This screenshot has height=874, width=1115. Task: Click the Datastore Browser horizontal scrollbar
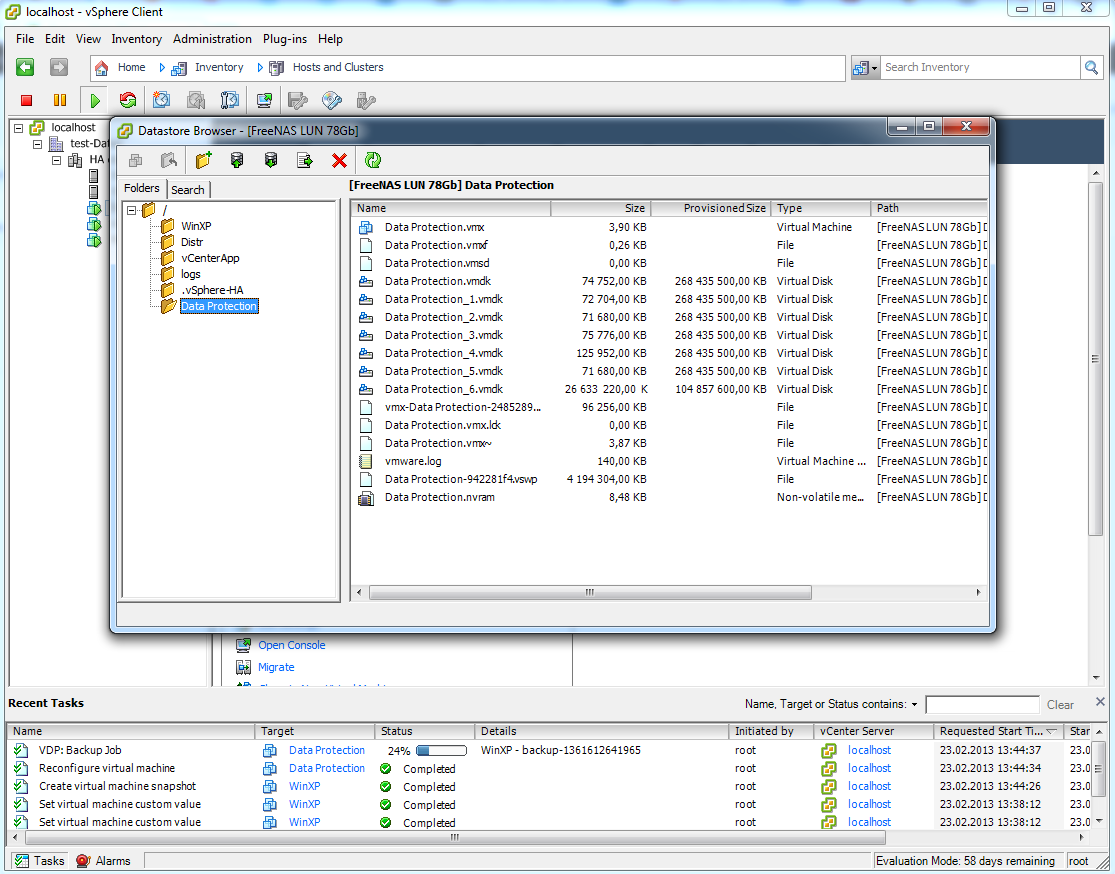[x=590, y=592]
